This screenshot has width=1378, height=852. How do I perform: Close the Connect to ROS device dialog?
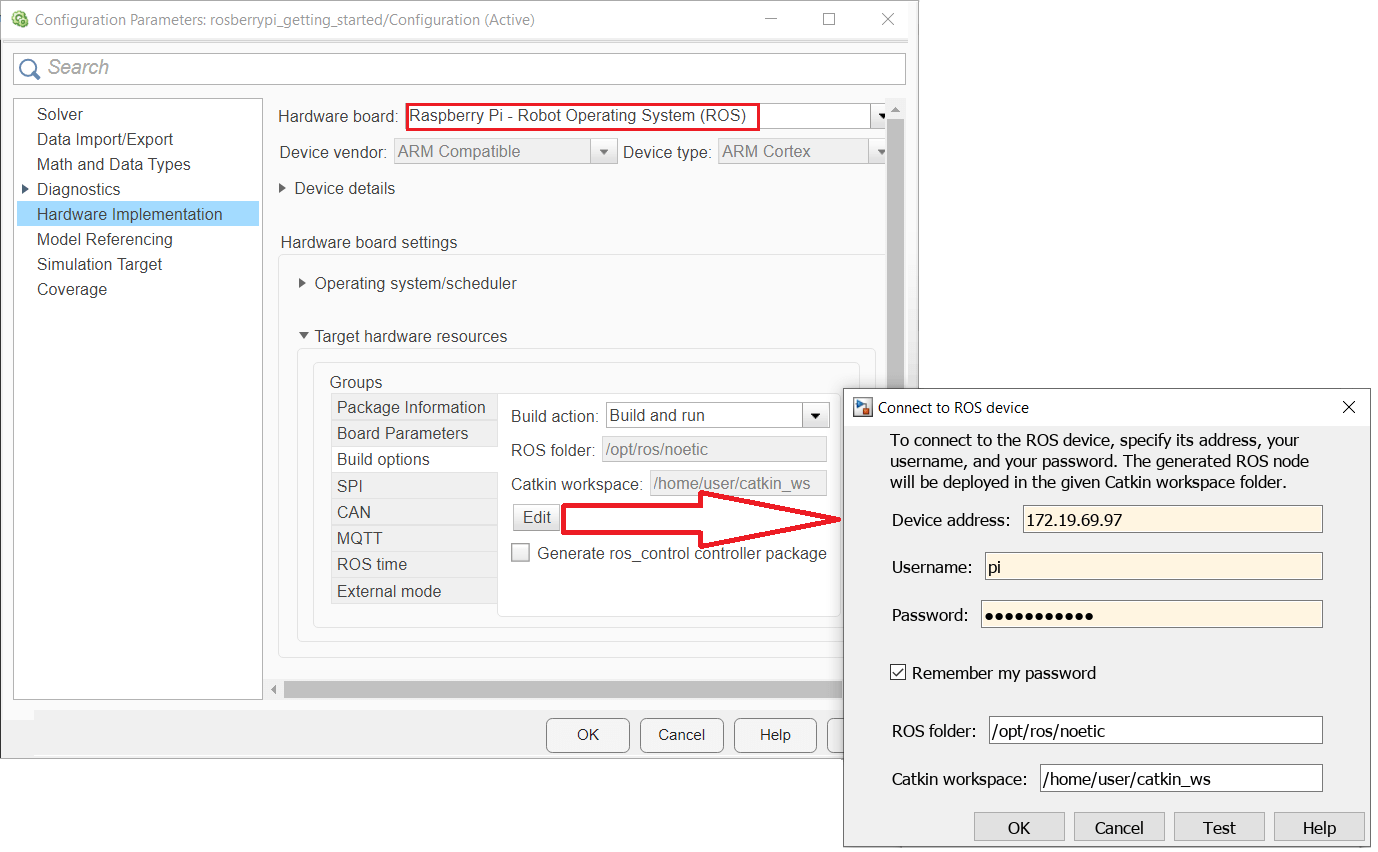click(x=1348, y=407)
